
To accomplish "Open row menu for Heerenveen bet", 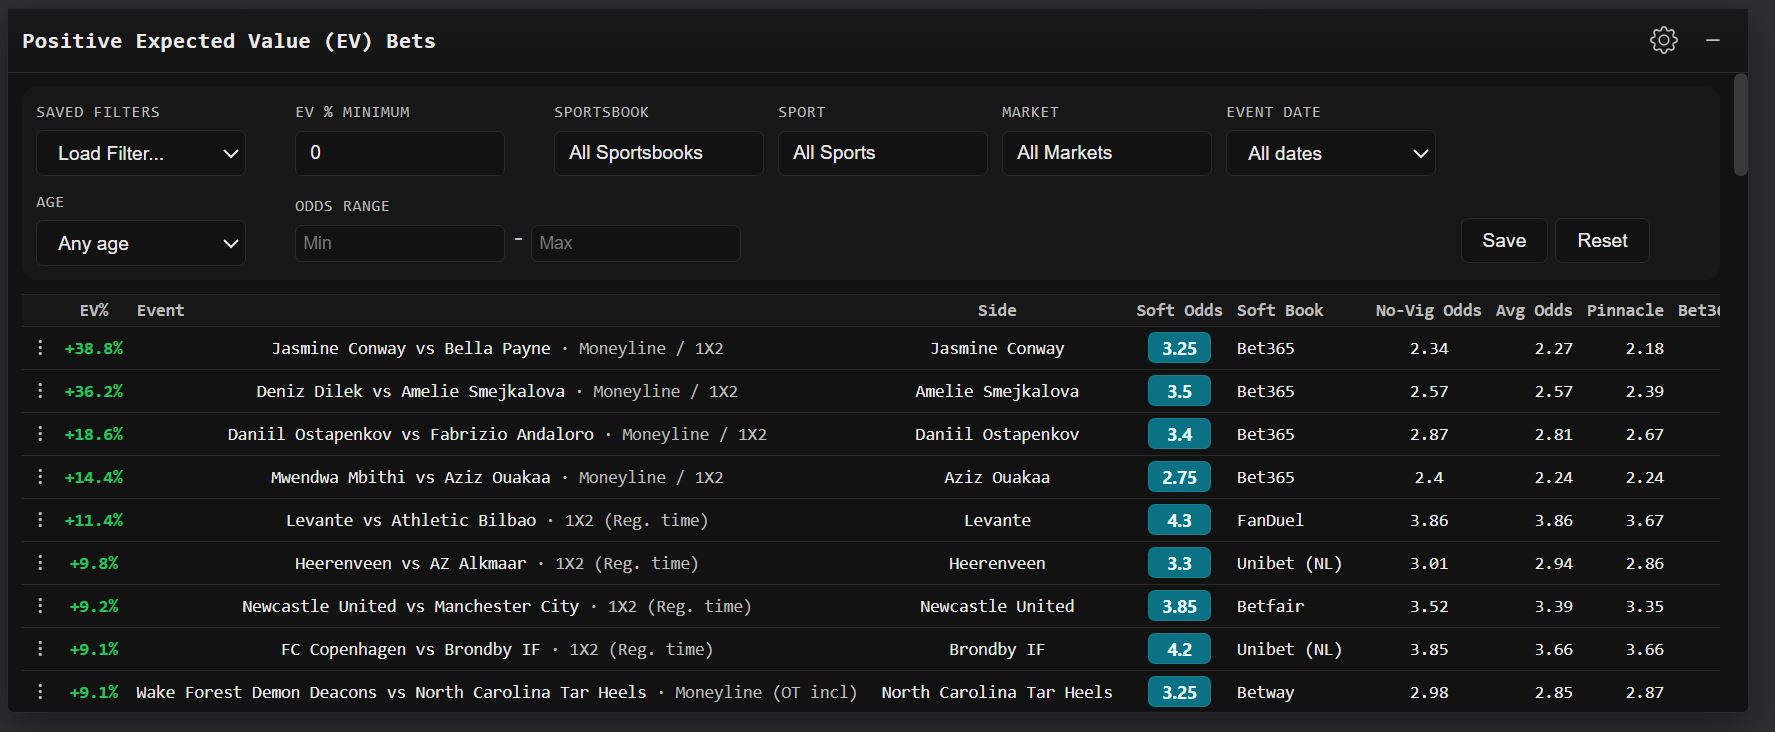I will [40, 562].
